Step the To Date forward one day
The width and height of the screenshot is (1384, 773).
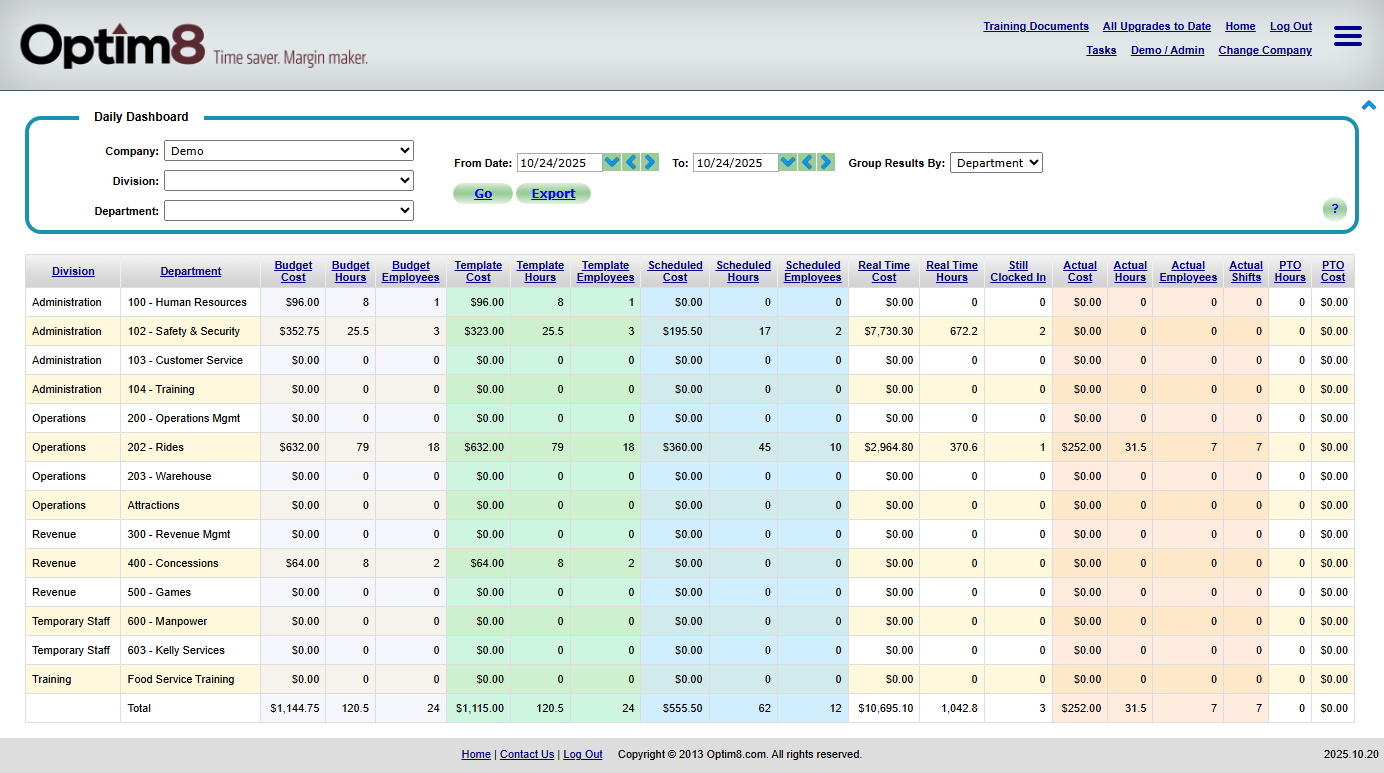pos(824,161)
